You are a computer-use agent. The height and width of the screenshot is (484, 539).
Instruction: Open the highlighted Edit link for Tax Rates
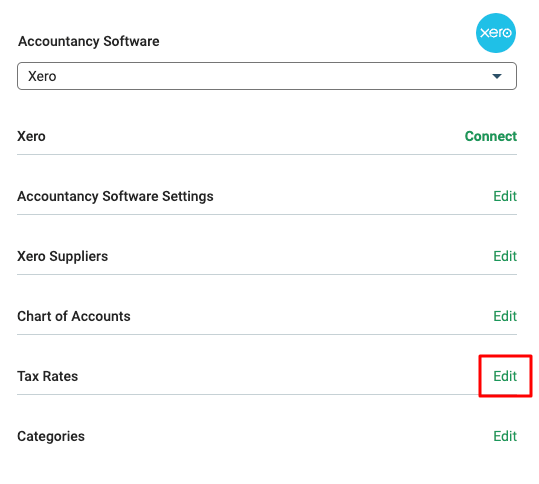coord(505,376)
